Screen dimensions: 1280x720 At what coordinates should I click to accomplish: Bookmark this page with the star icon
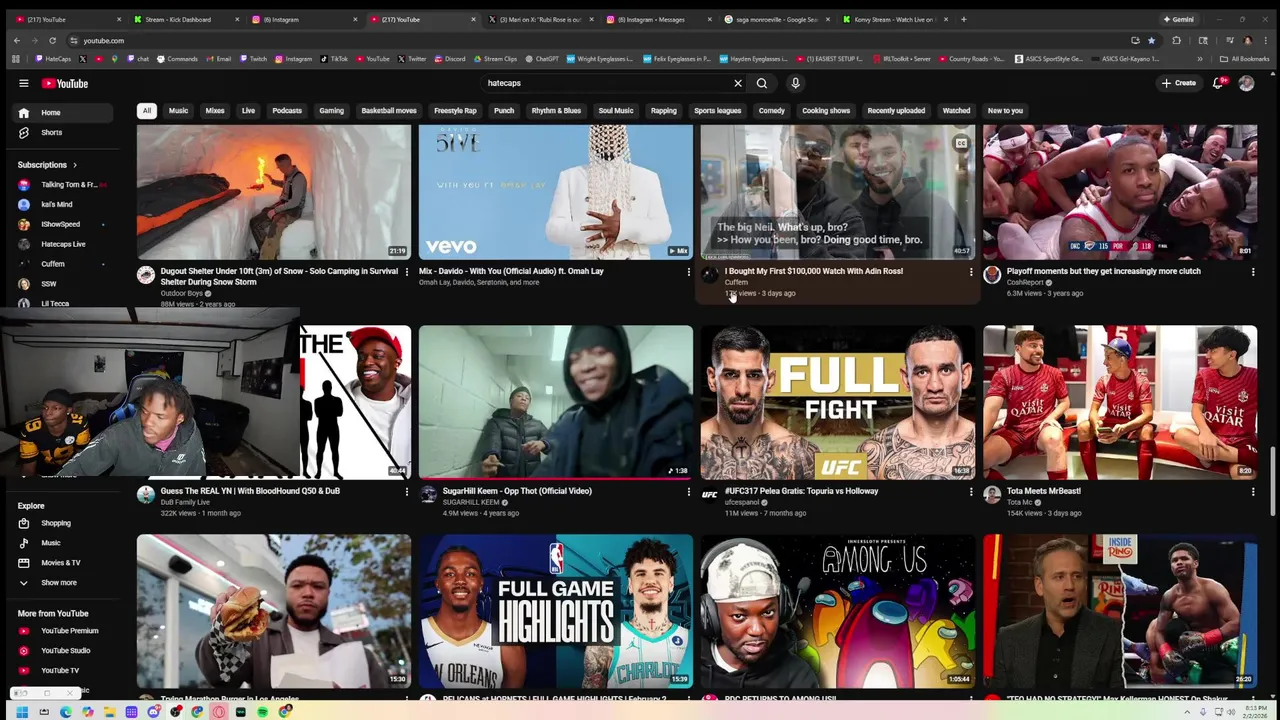click(1151, 40)
